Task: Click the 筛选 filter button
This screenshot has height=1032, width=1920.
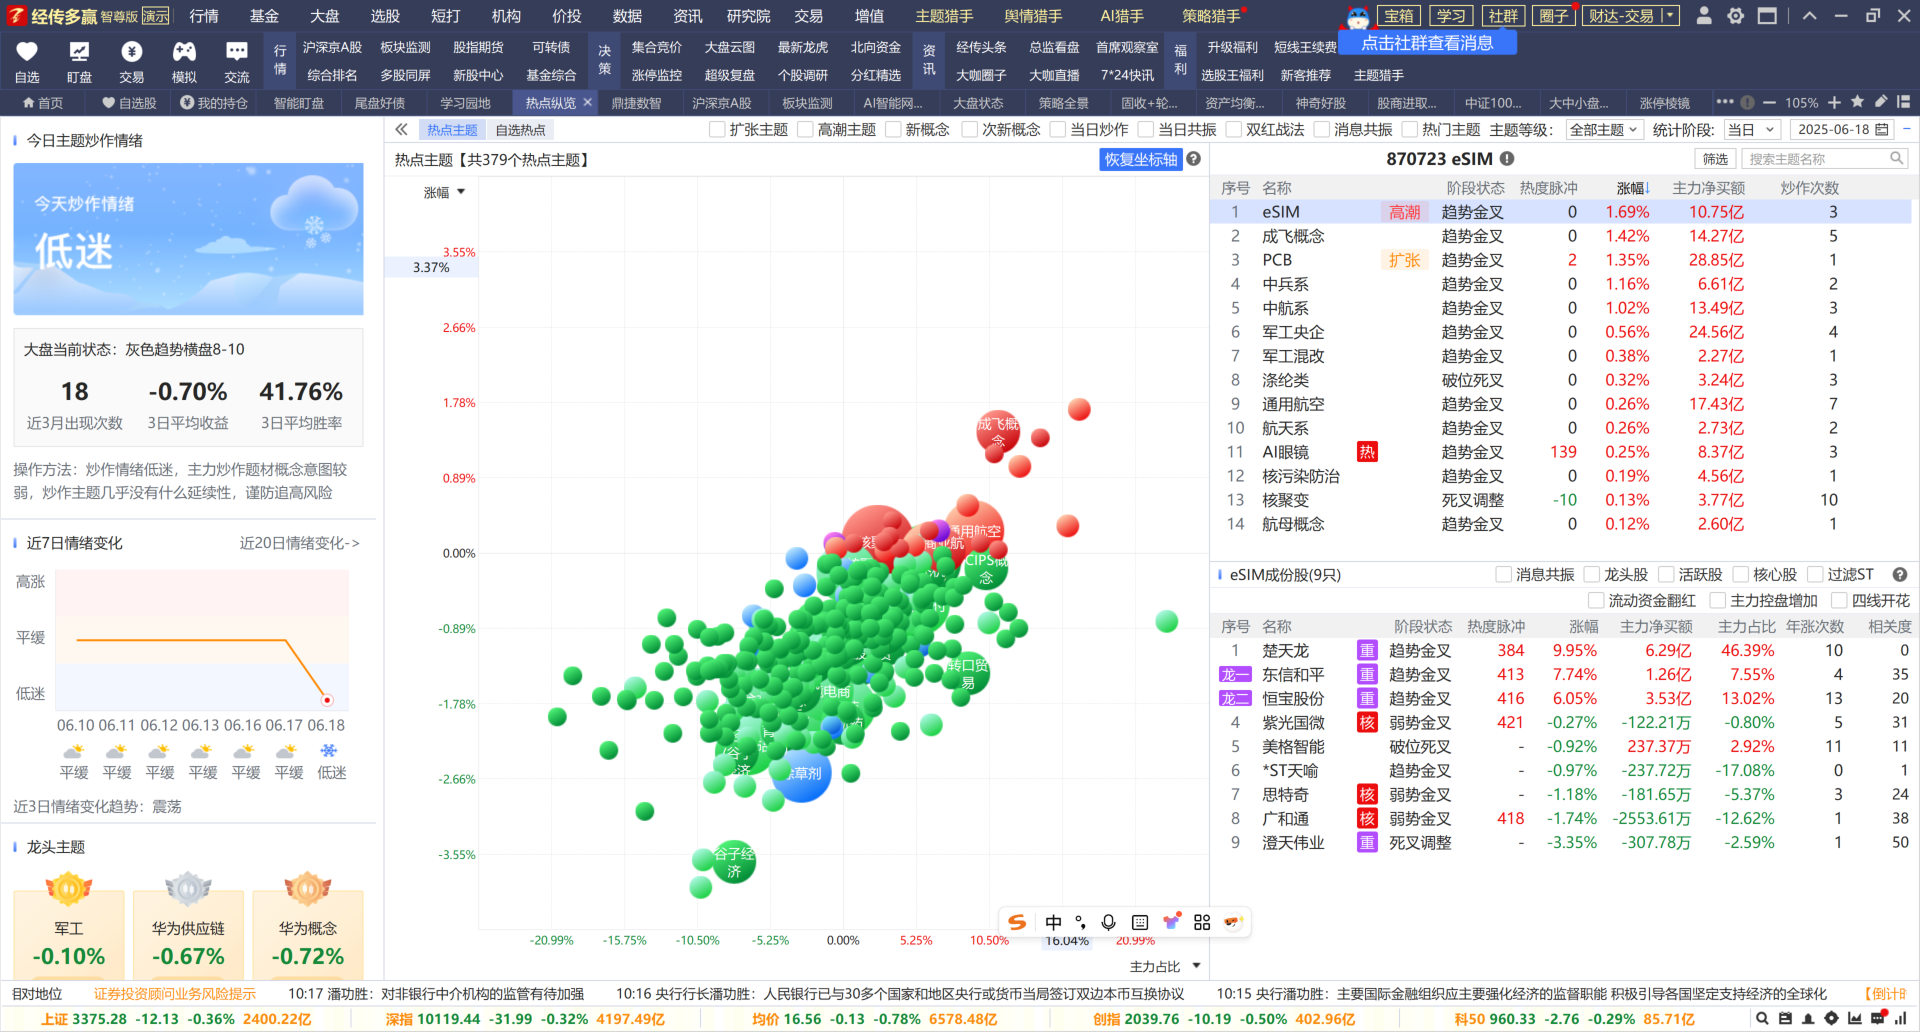Action: click(1716, 159)
